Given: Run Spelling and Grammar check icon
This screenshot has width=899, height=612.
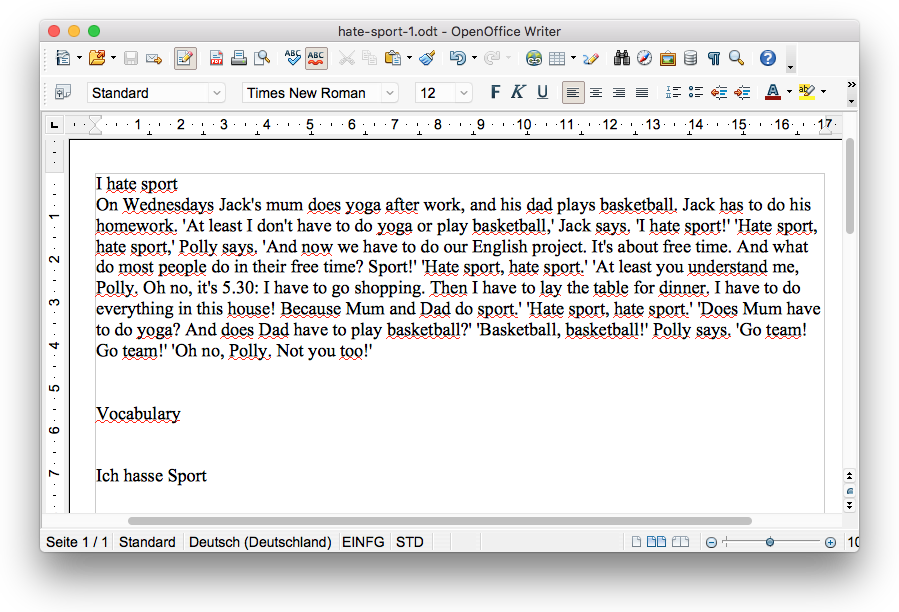Looking at the screenshot, I should point(292,58).
